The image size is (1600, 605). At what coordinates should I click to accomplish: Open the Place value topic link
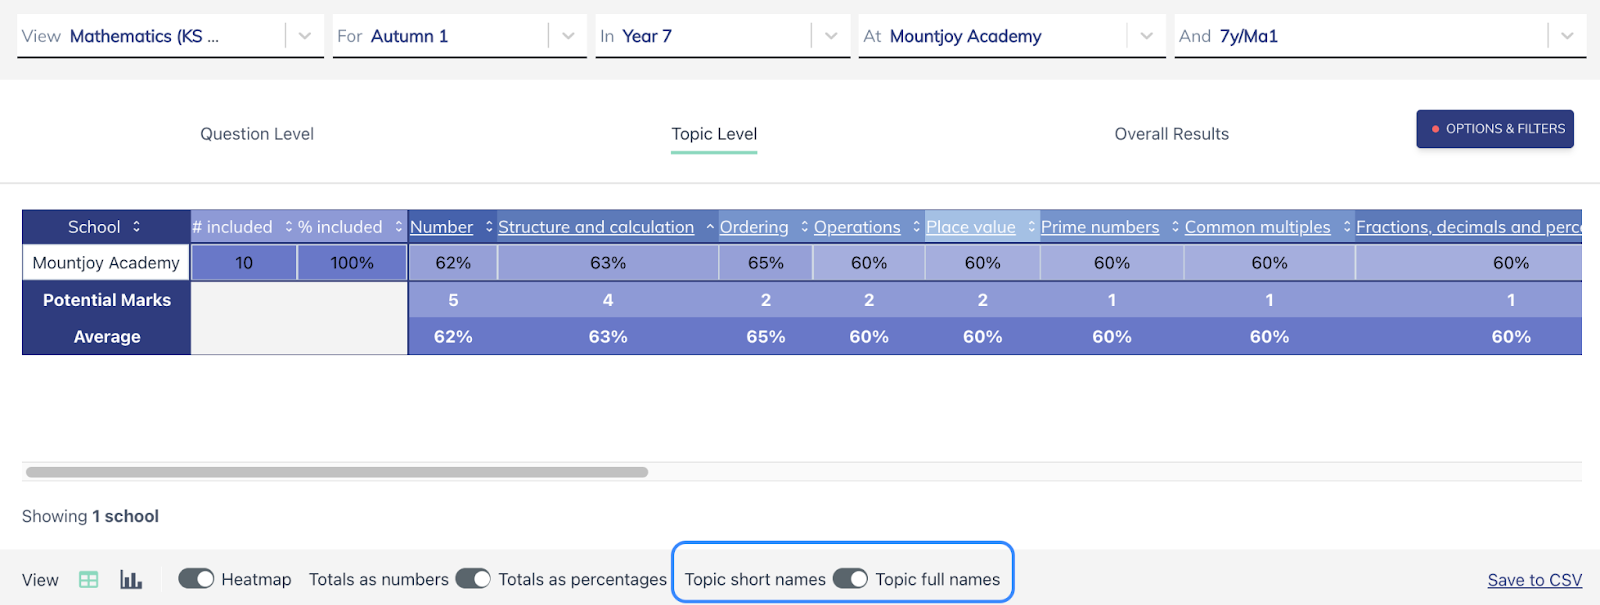click(970, 227)
